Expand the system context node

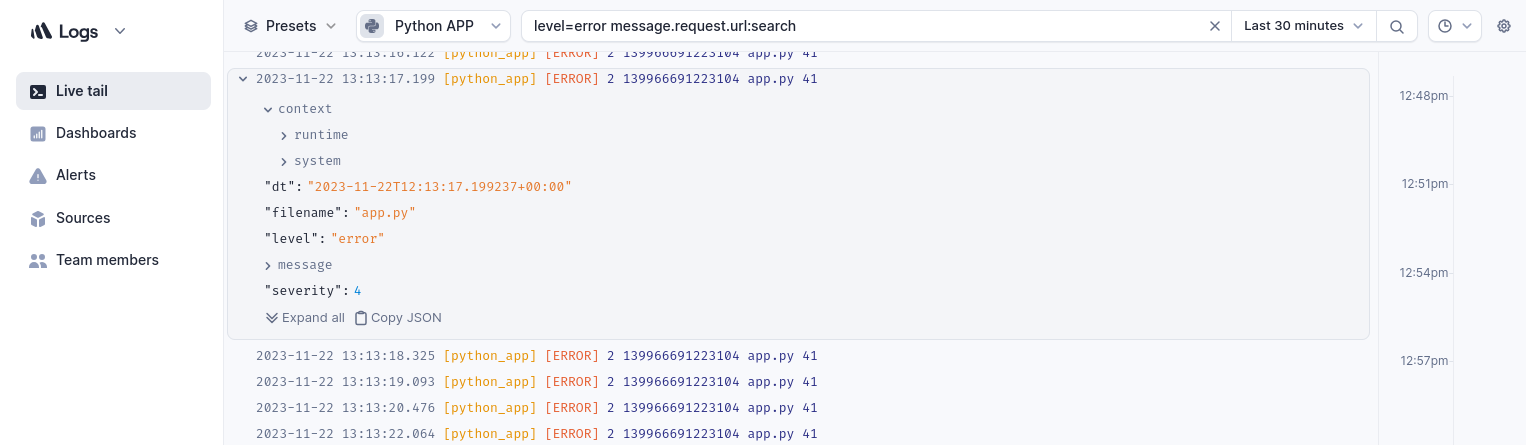284,161
